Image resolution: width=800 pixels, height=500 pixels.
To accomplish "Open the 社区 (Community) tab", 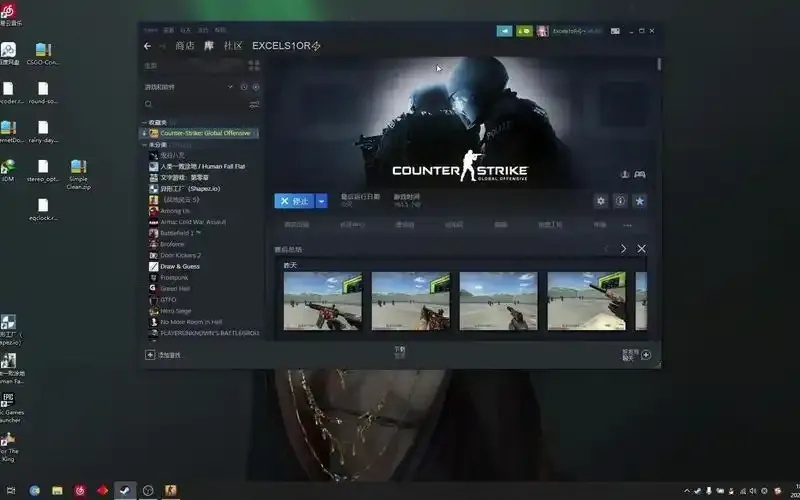I will (233, 46).
